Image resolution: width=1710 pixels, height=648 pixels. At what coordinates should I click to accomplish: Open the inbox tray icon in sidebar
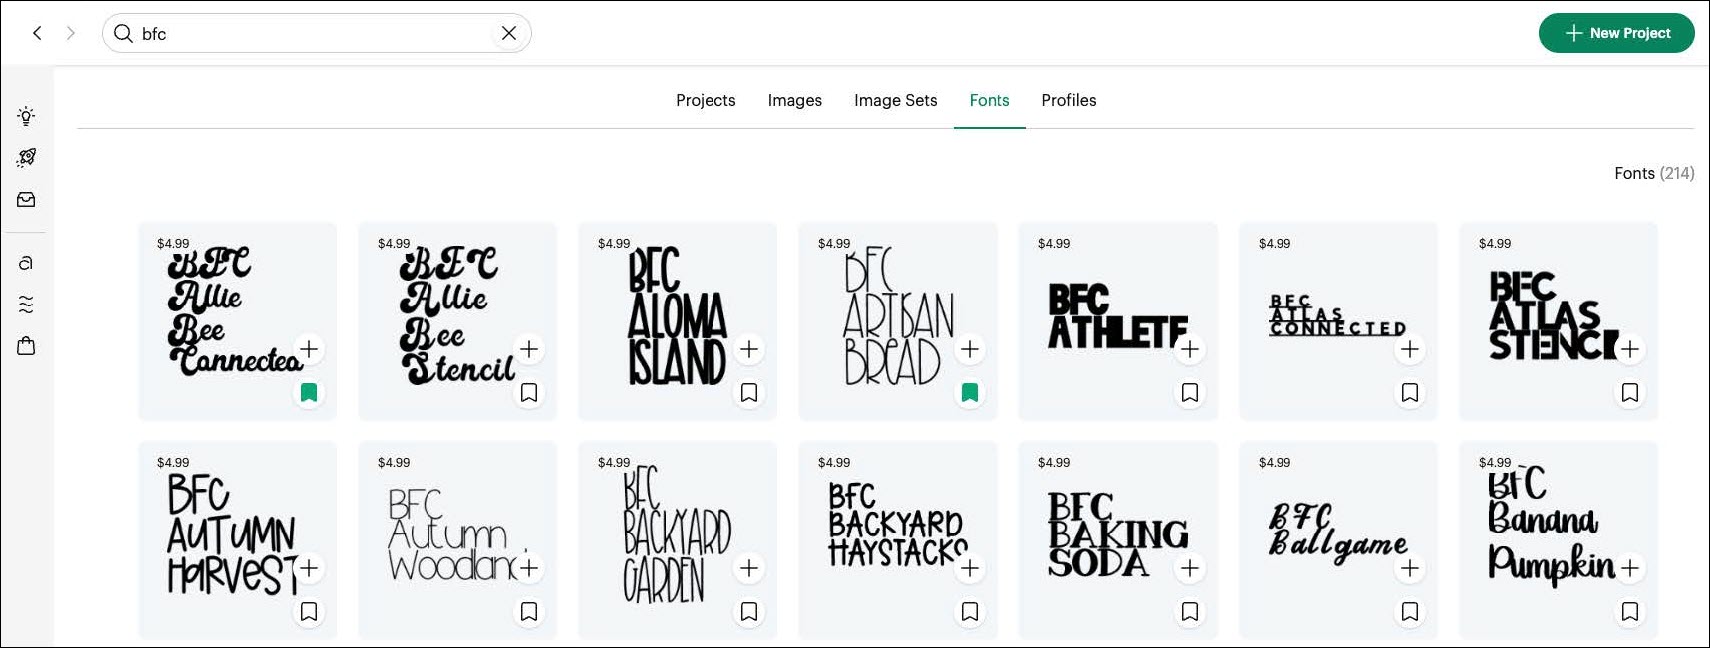[26, 200]
